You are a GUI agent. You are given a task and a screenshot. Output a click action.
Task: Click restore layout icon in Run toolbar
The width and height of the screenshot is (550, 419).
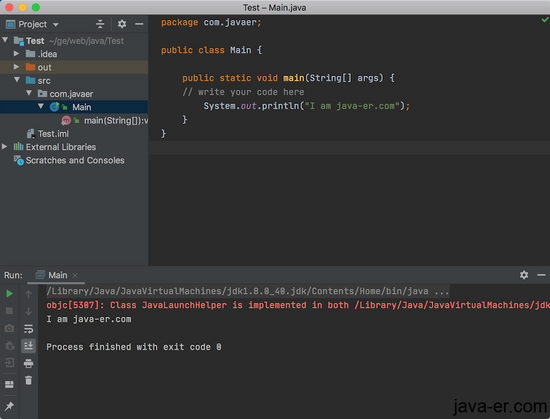[9, 384]
